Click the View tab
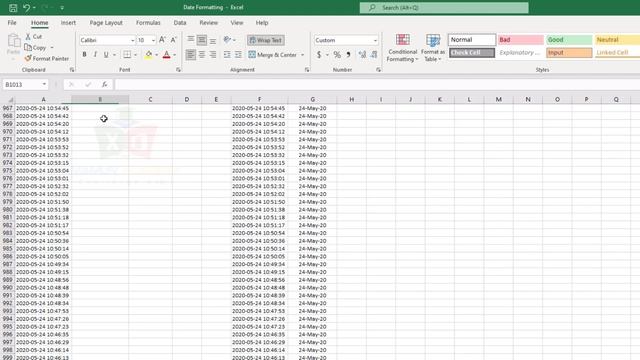Screen dimensions: 640x360 coord(237,23)
